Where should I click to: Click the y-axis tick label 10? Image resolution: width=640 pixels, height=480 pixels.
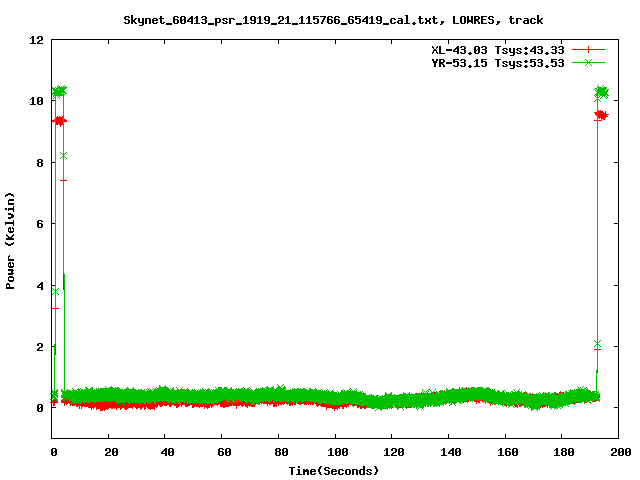tap(36, 101)
